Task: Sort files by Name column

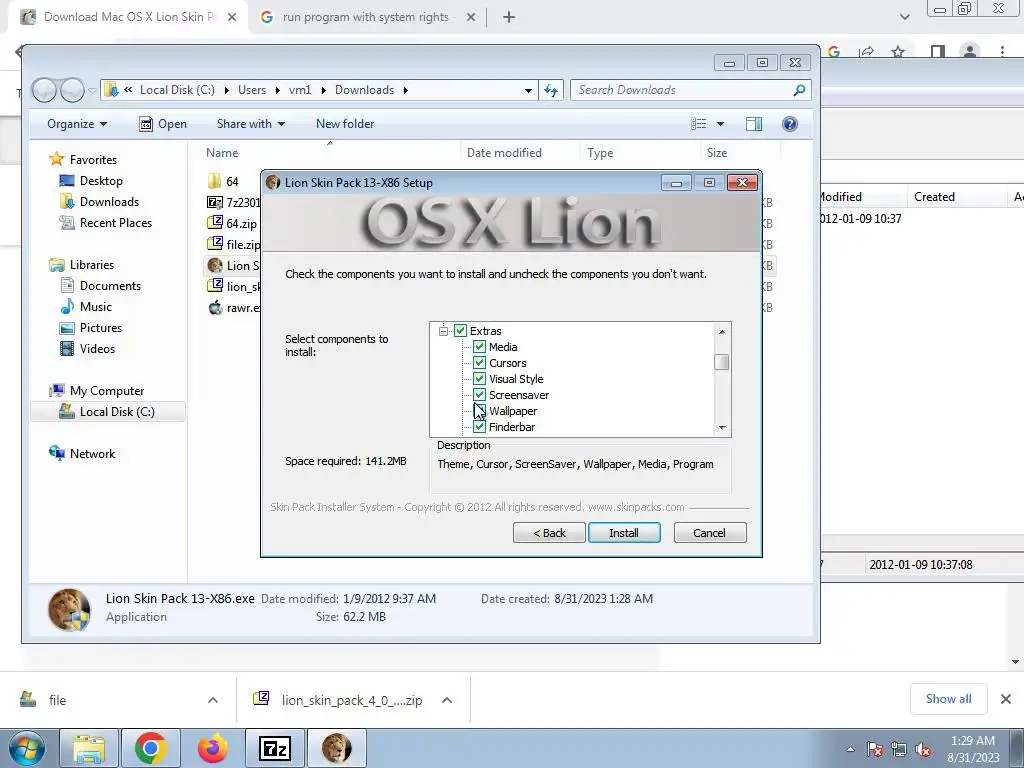Action: pyautogui.click(x=222, y=153)
